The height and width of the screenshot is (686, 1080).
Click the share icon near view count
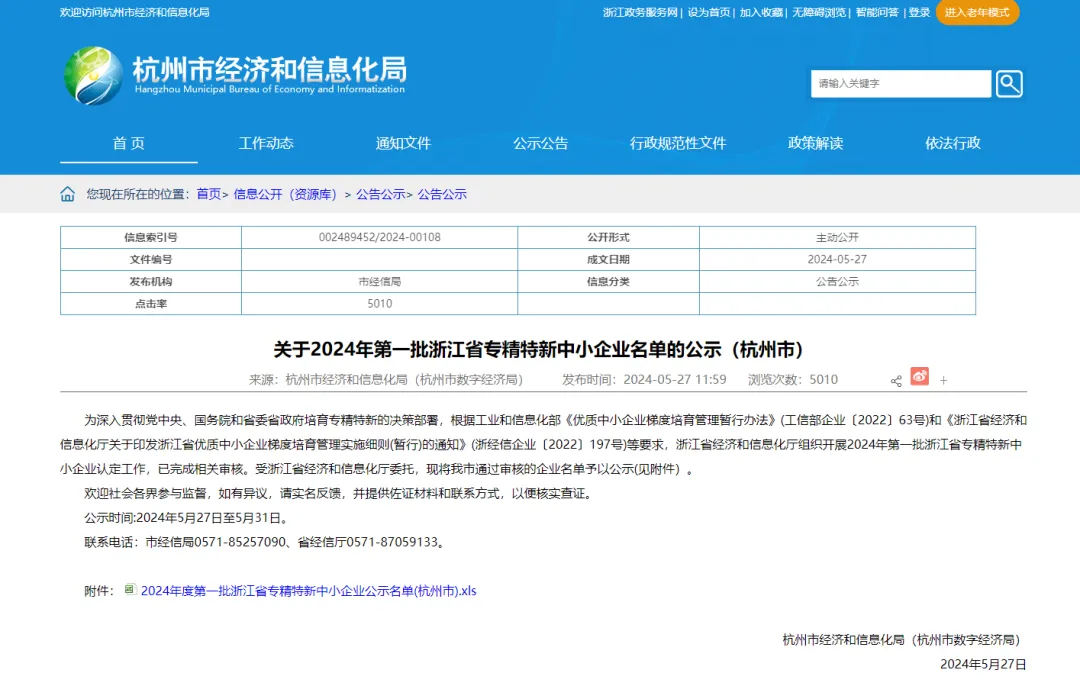click(896, 381)
